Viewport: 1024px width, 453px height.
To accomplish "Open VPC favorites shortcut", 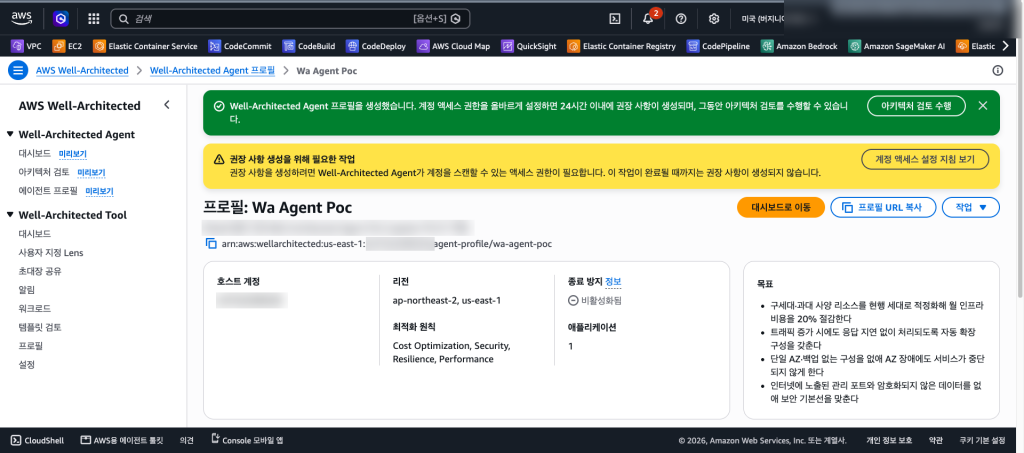I will 26,46.
